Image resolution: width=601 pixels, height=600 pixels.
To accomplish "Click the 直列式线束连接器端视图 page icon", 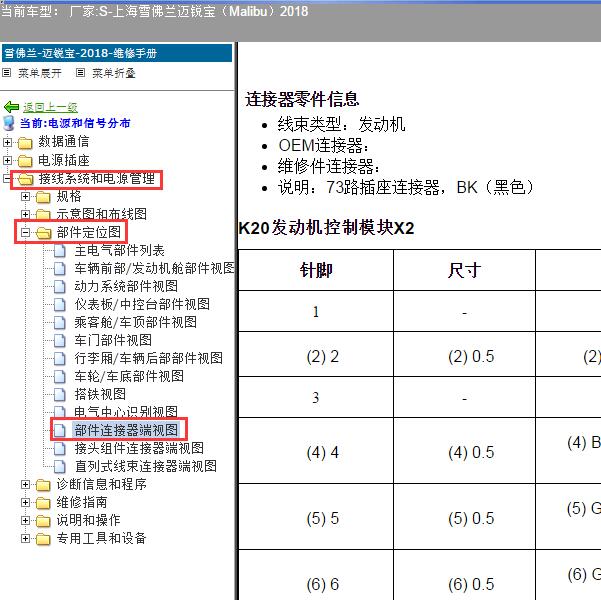I will click(x=59, y=466).
